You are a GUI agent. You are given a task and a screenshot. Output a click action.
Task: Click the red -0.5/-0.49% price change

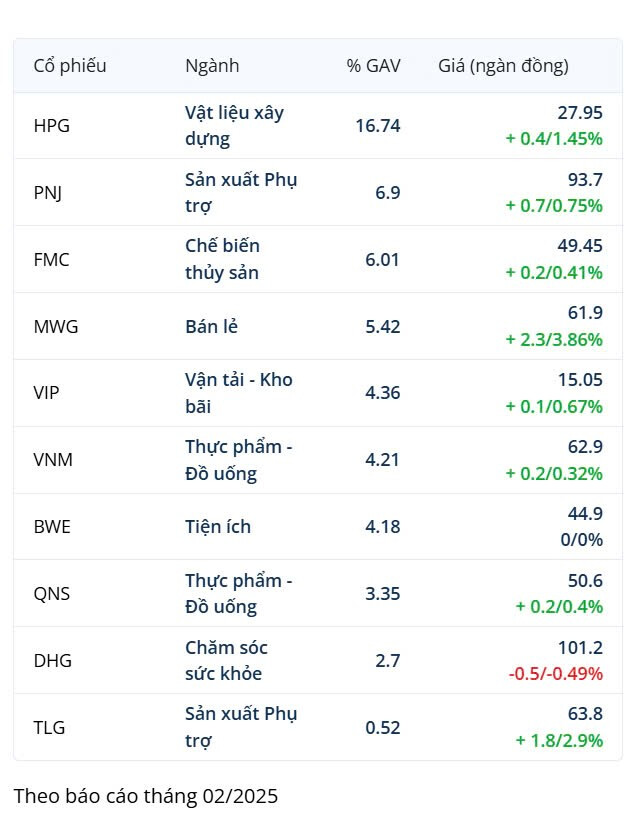coord(555,674)
